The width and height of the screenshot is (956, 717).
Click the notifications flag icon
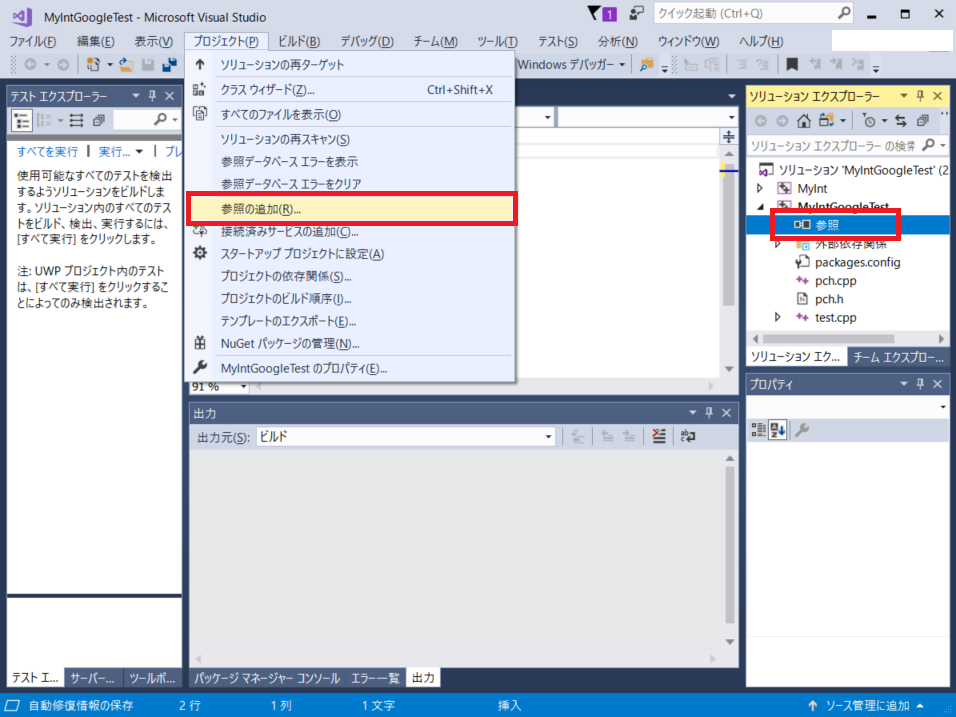click(x=594, y=13)
